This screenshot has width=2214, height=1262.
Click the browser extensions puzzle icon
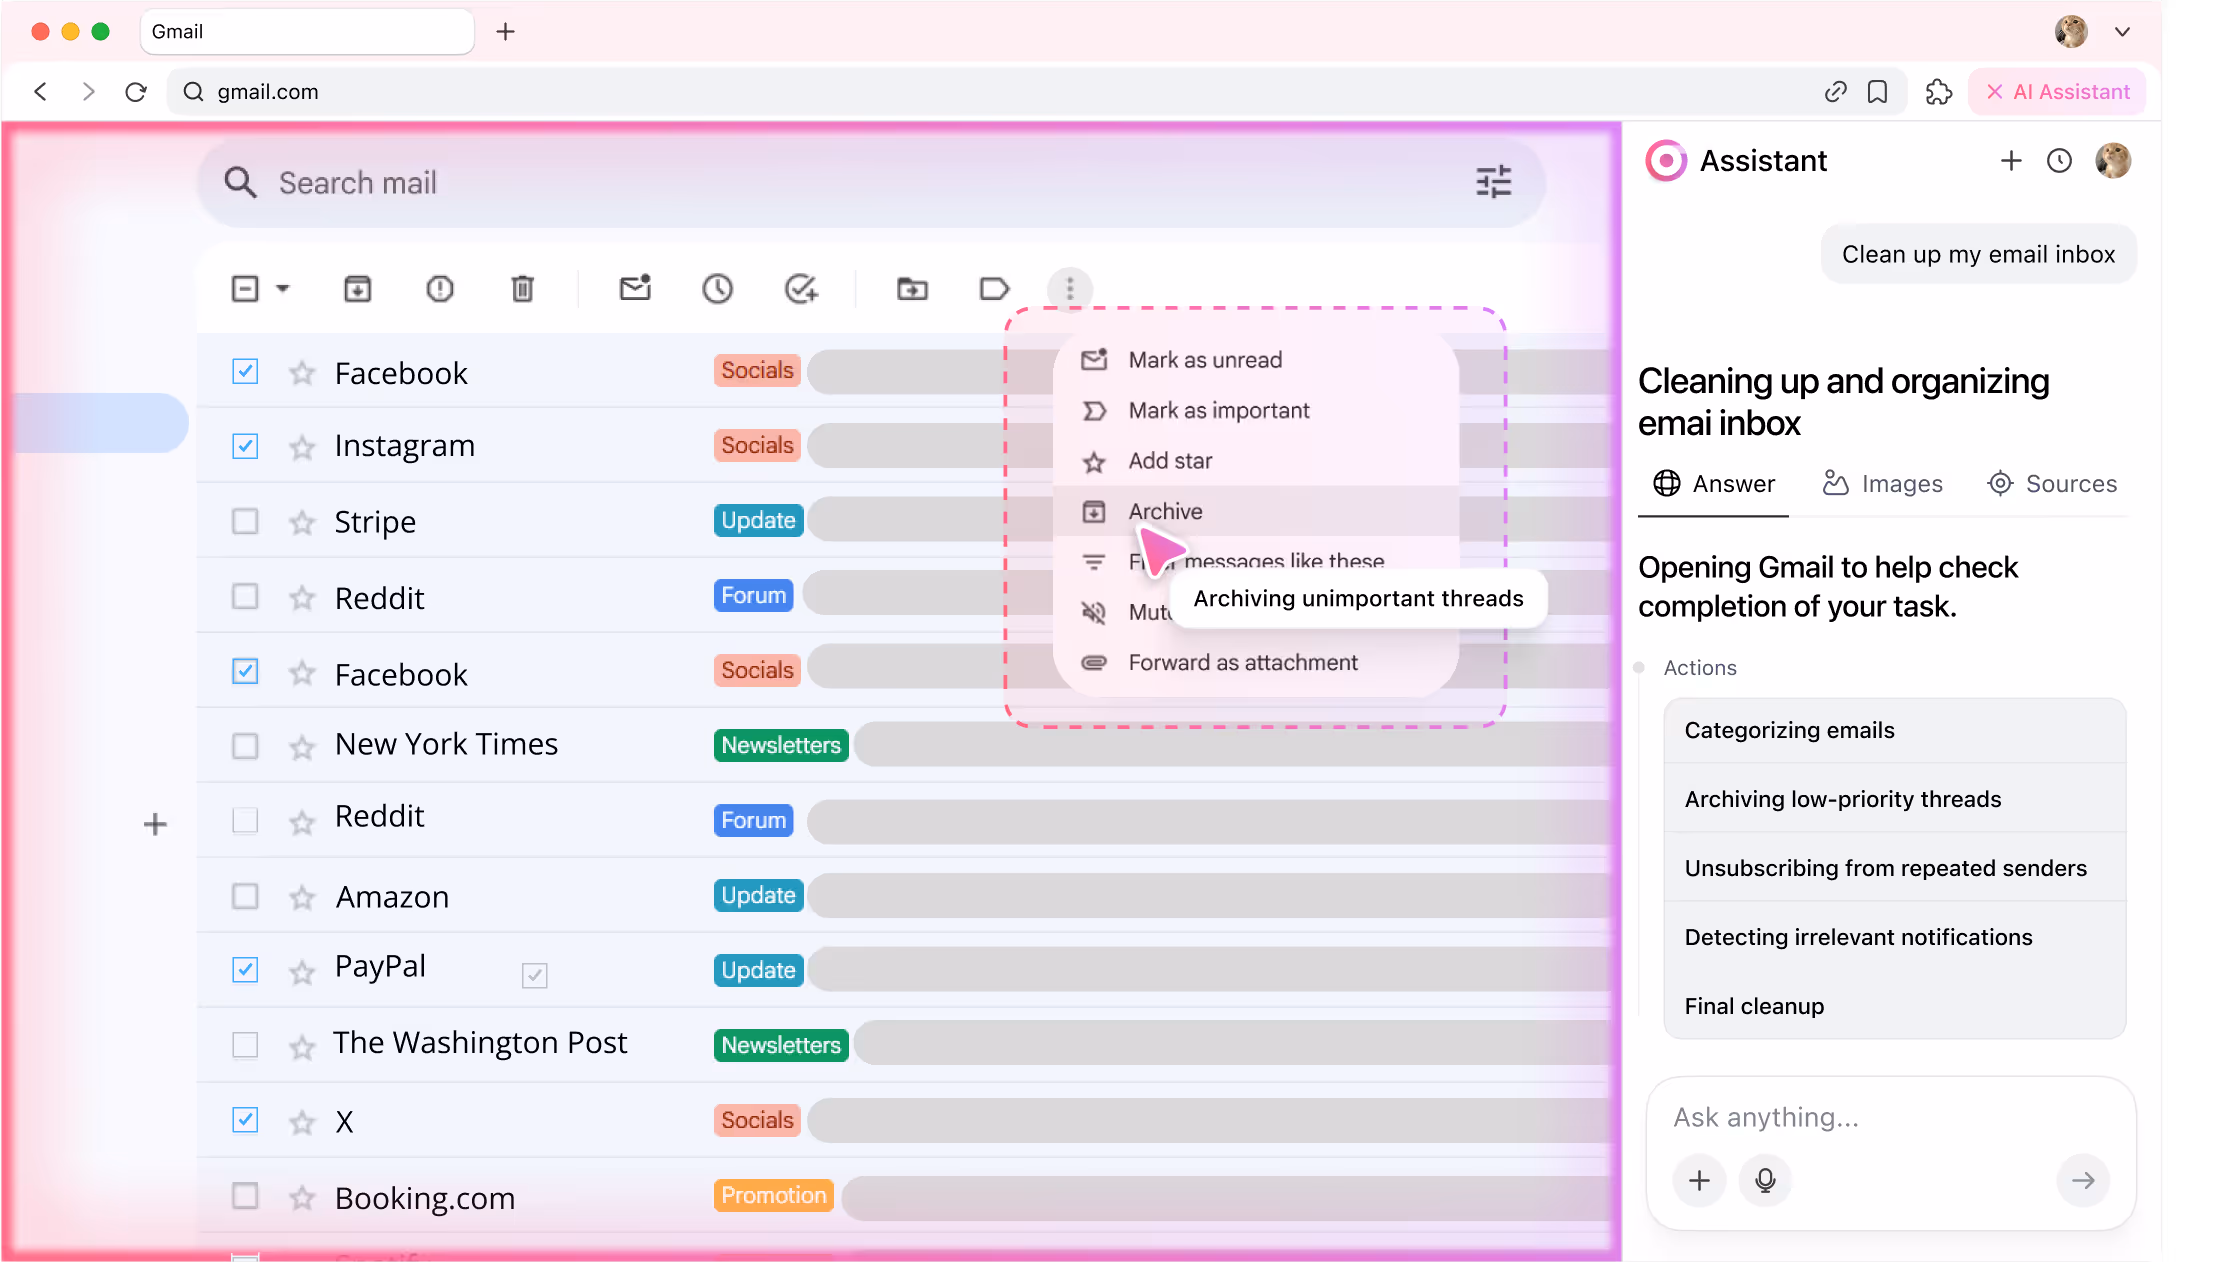coord(1939,92)
